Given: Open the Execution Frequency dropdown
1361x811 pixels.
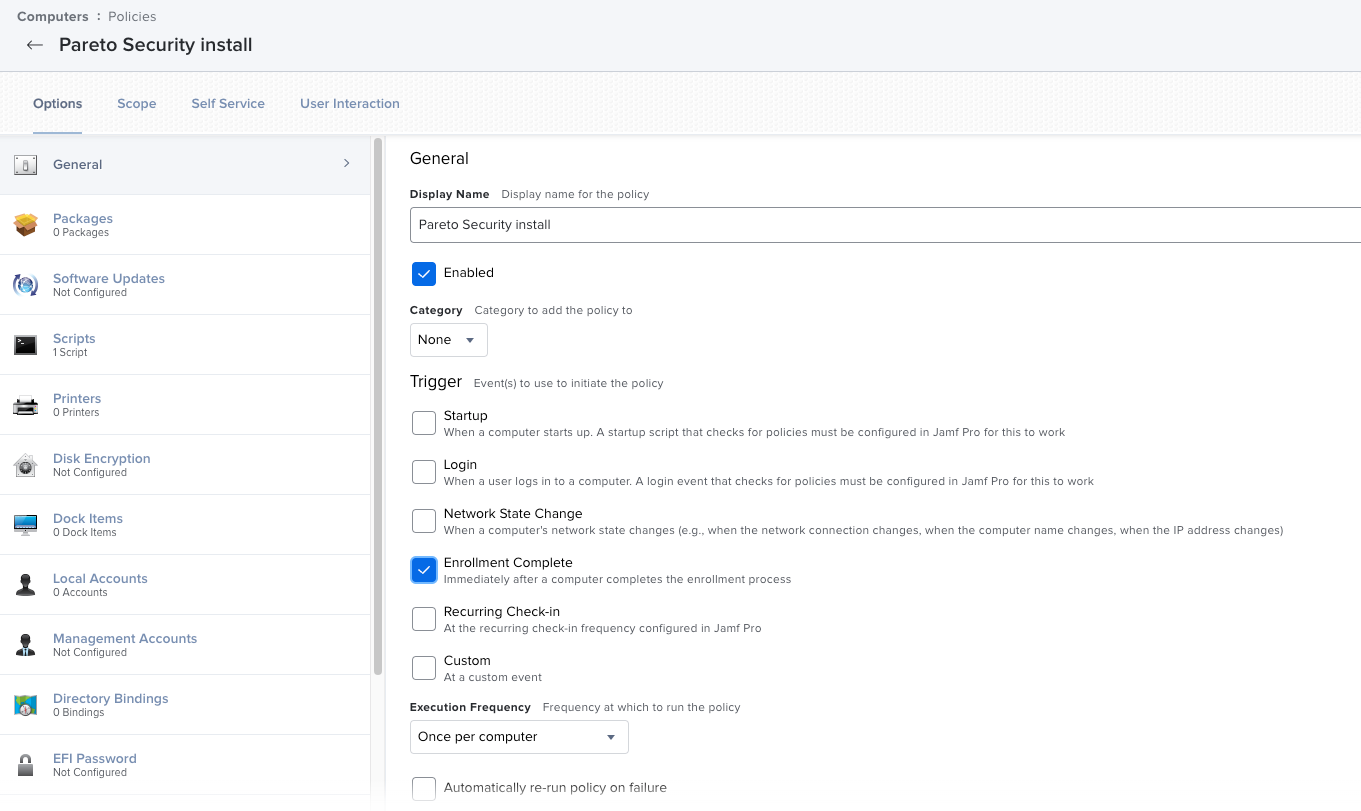Looking at the screenshot, I should tap(519, 737).
